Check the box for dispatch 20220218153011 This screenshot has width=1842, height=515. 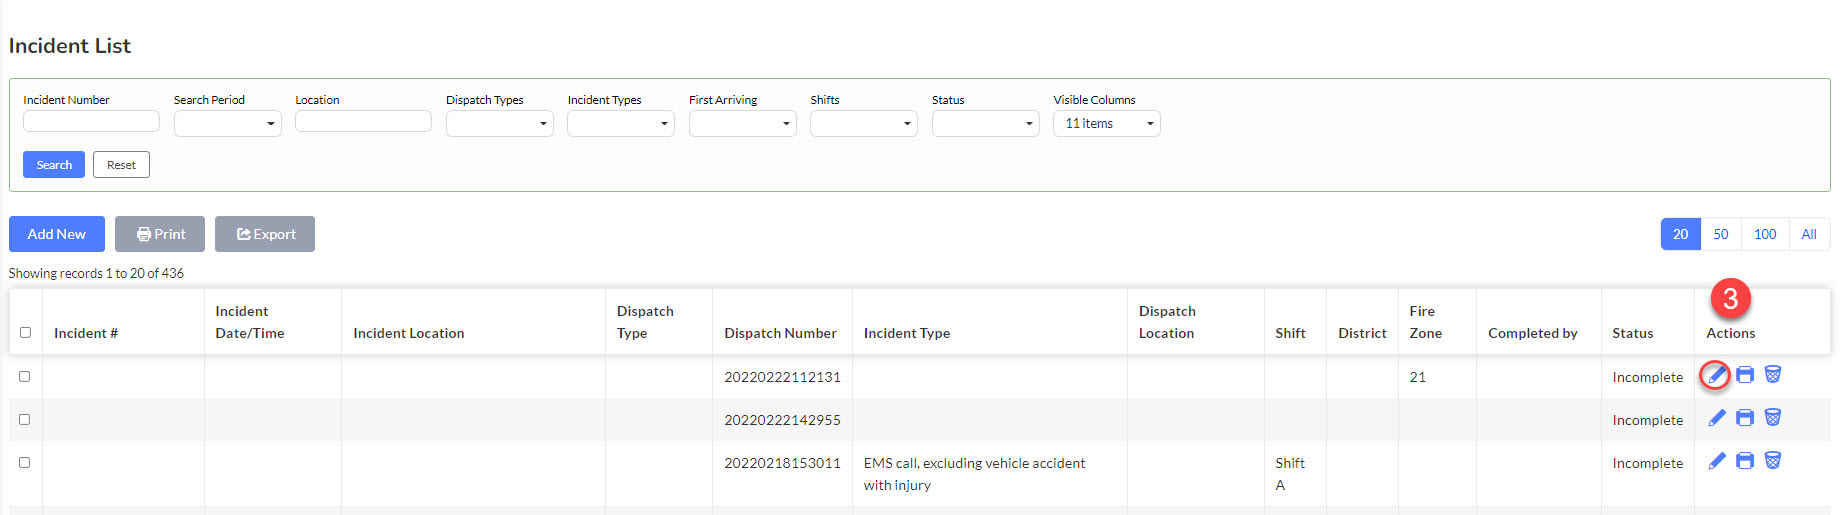coord(25,463)
